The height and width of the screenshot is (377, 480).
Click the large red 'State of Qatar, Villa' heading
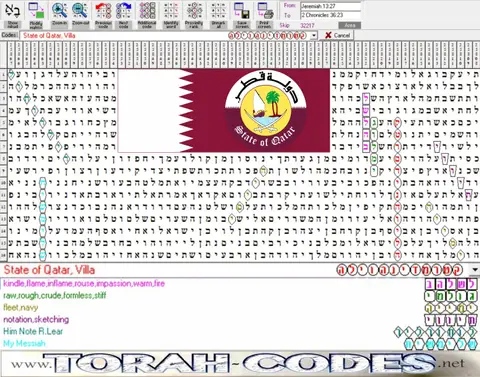point(49,270)
